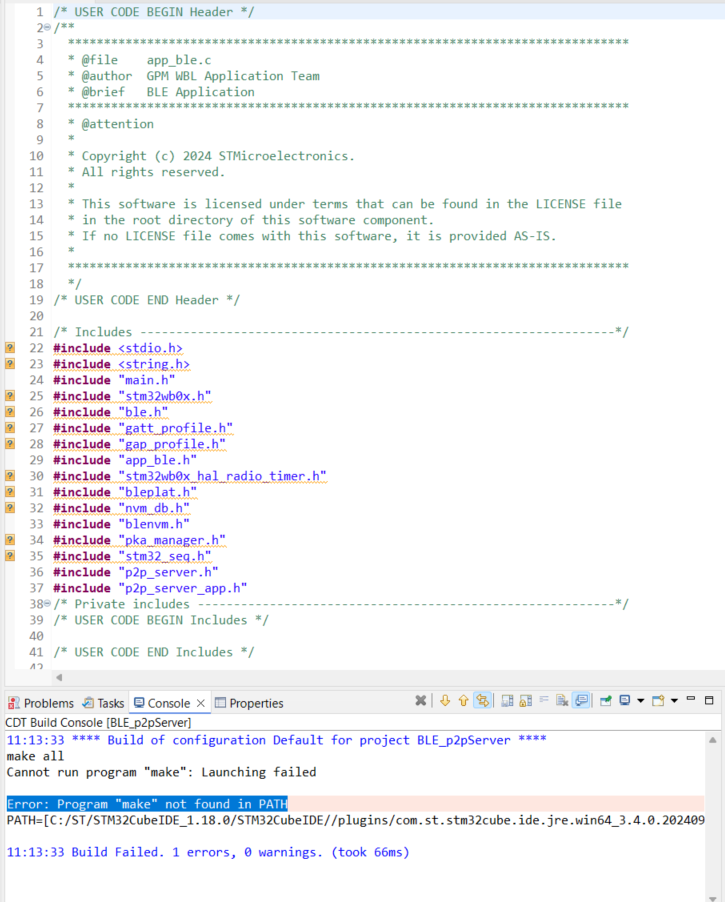
Task: Click console vertical scrollbar down arrow
Action: [713, 898]
